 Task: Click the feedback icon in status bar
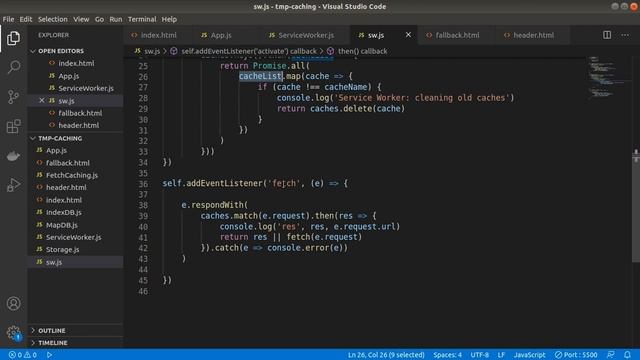pos(611,355)
